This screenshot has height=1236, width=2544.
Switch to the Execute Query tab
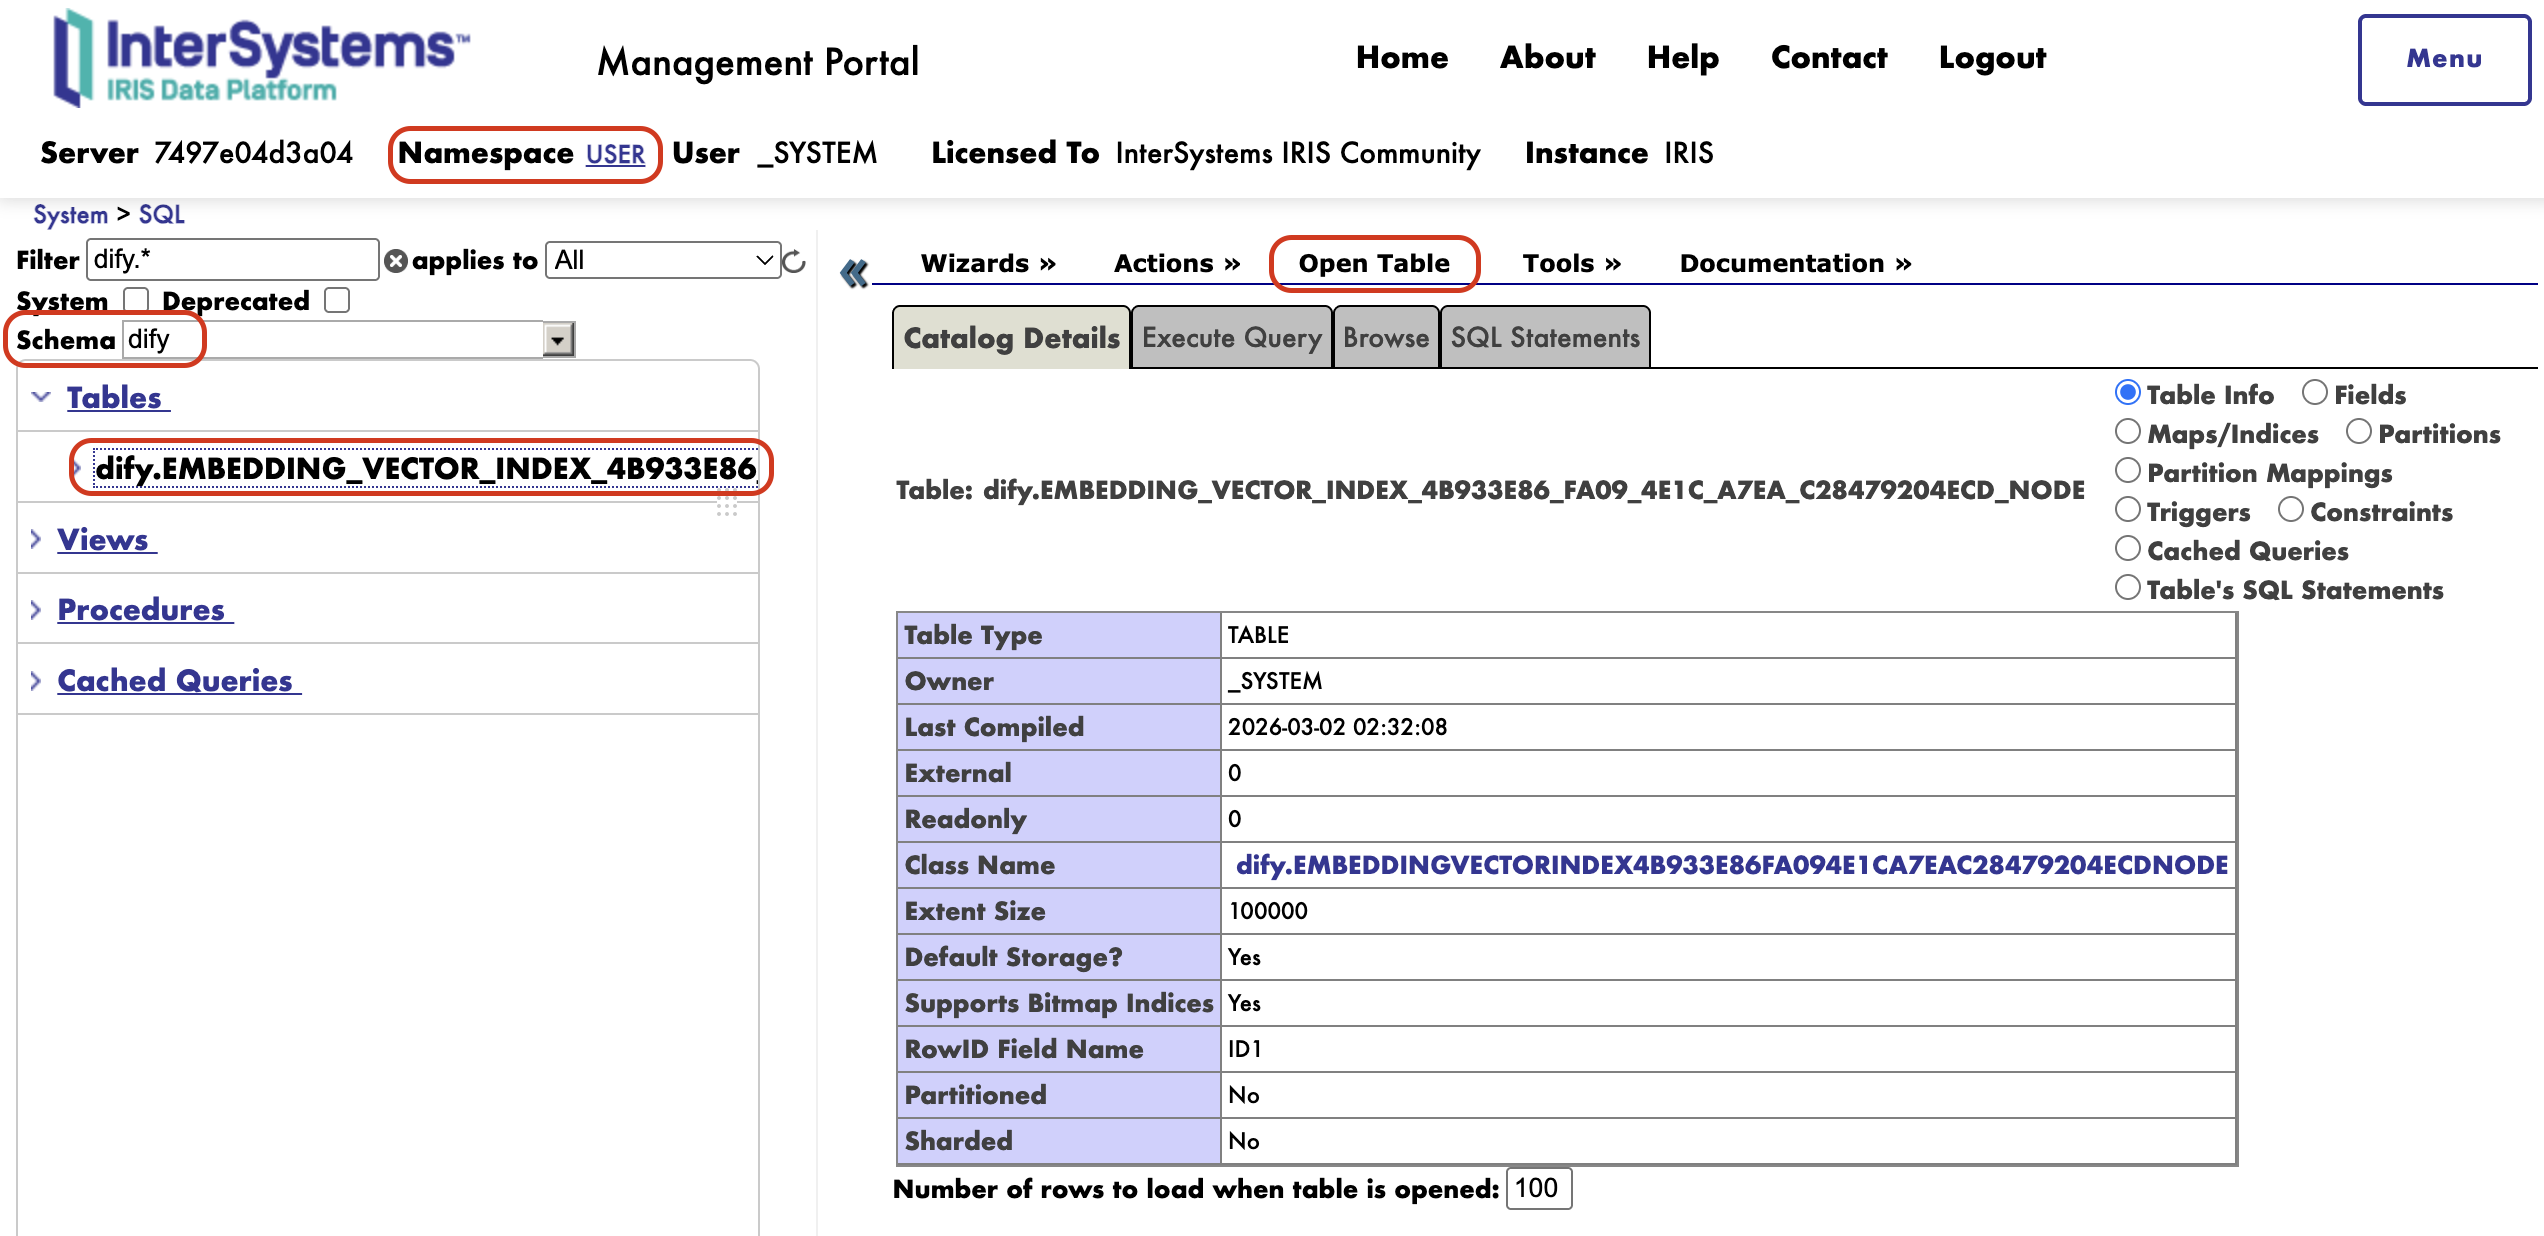pos(1231,338)
